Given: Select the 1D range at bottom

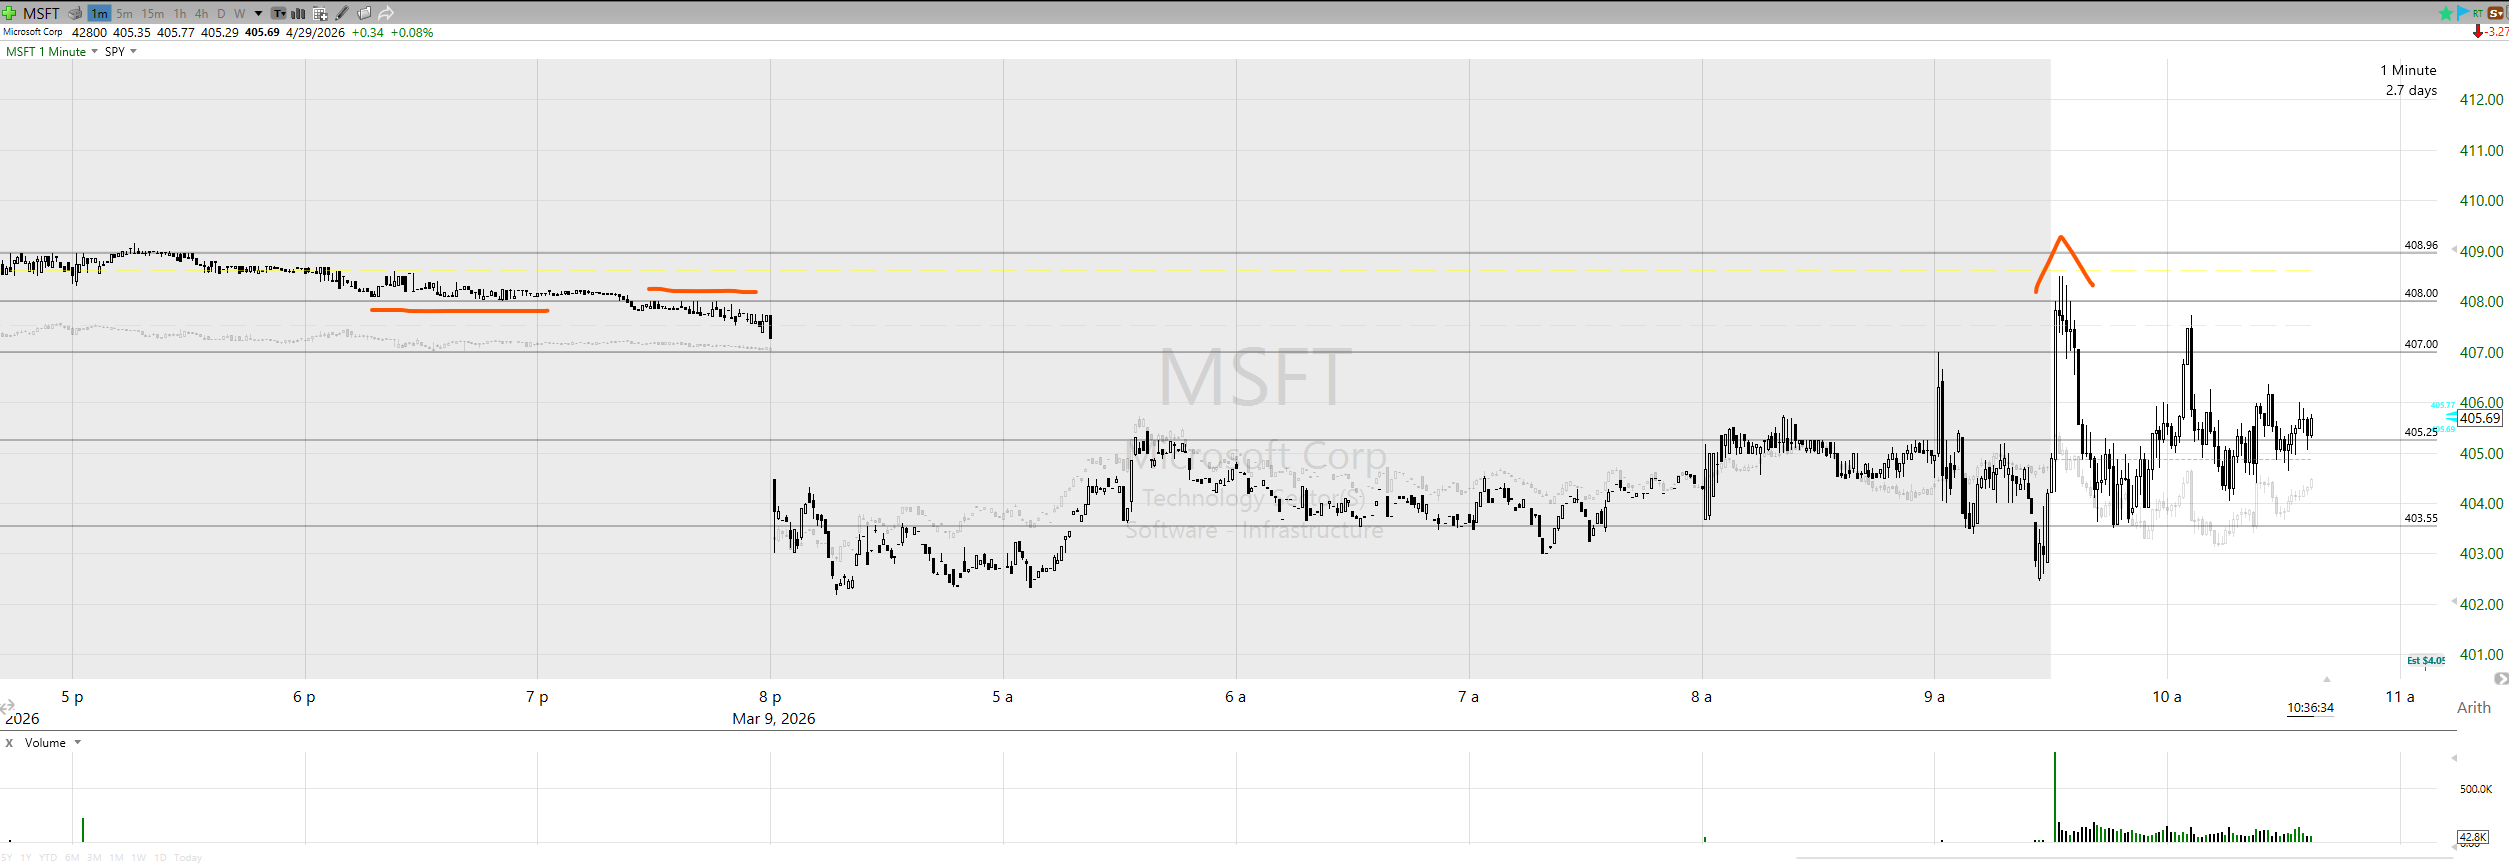Looking at the screenshot, I should click(x=160, y=857).
